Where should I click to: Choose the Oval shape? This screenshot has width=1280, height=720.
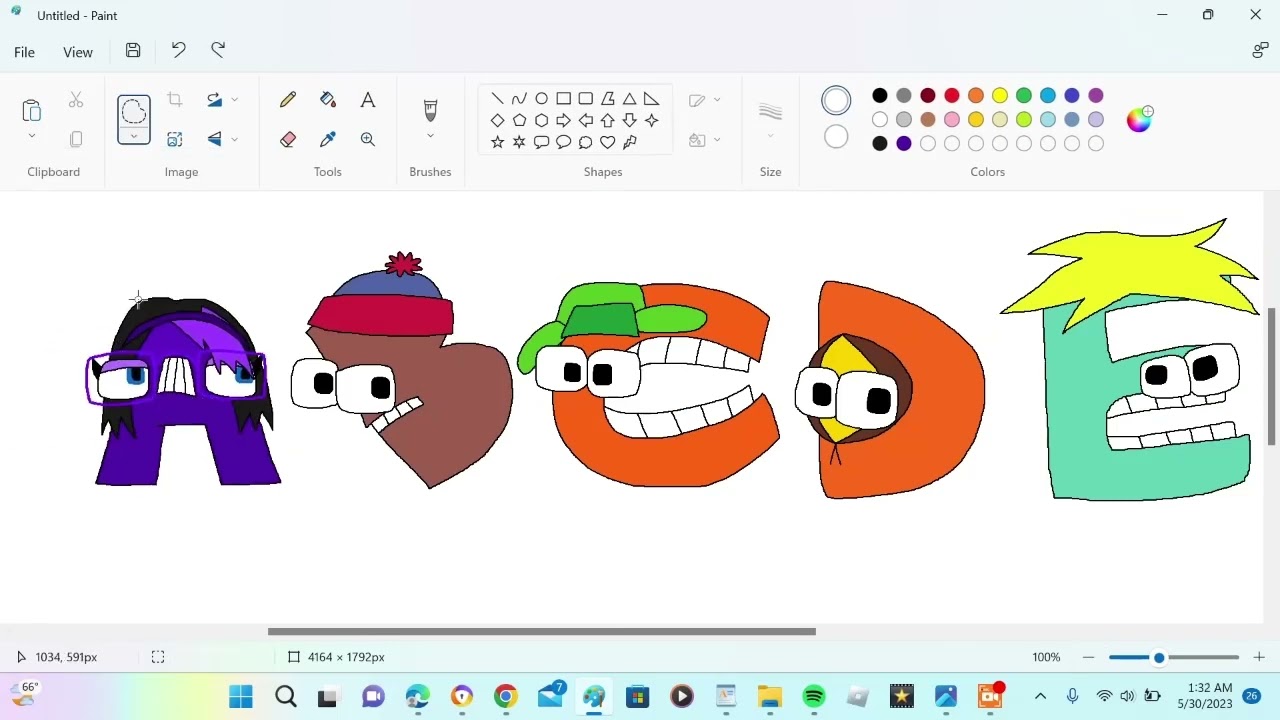point(541,98)
